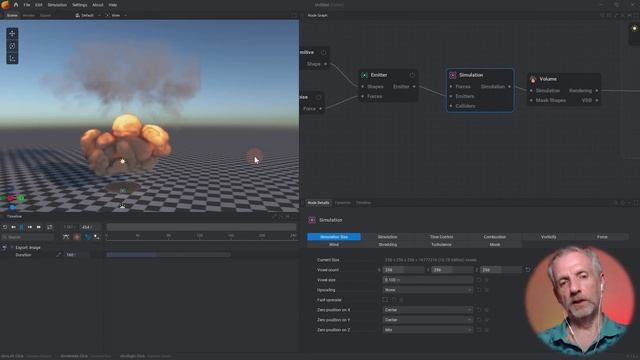Screen dimensions: 640x360
Task: Reset the Upscaling value
Action: 479,290
